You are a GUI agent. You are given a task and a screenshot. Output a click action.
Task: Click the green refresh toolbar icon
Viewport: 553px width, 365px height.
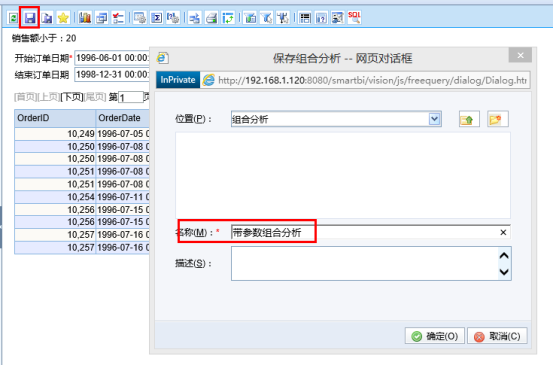coord(13,18)
